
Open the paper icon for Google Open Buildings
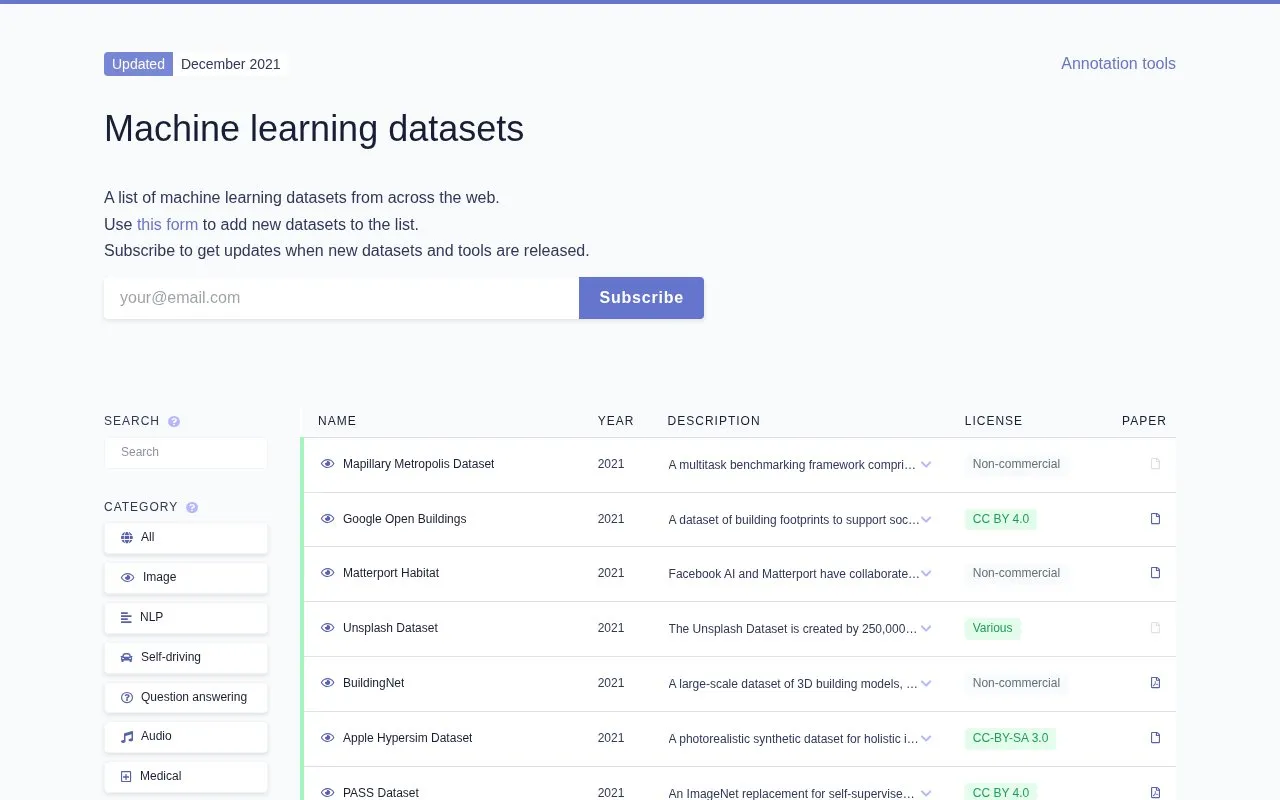point(1155,519)
